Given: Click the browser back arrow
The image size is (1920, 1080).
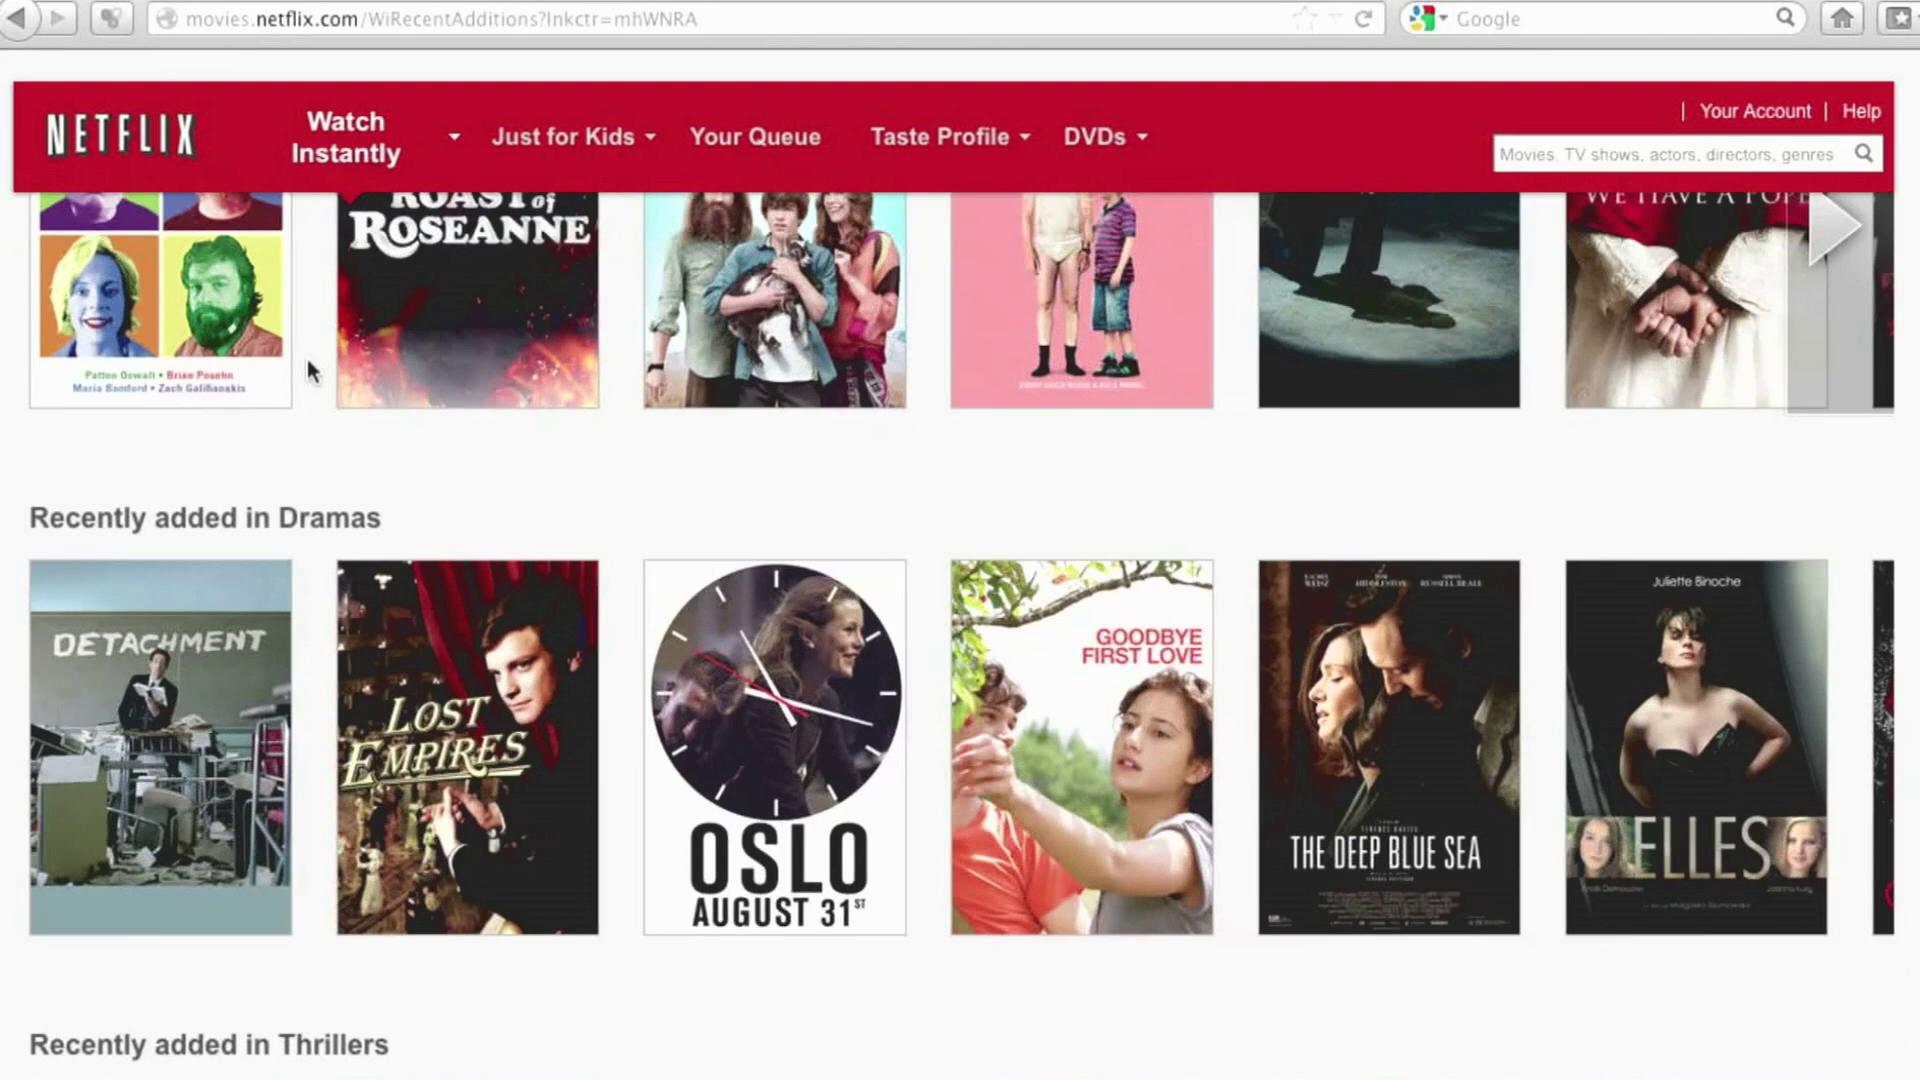Looking at the screenshot, I should (x=17, y=18).
